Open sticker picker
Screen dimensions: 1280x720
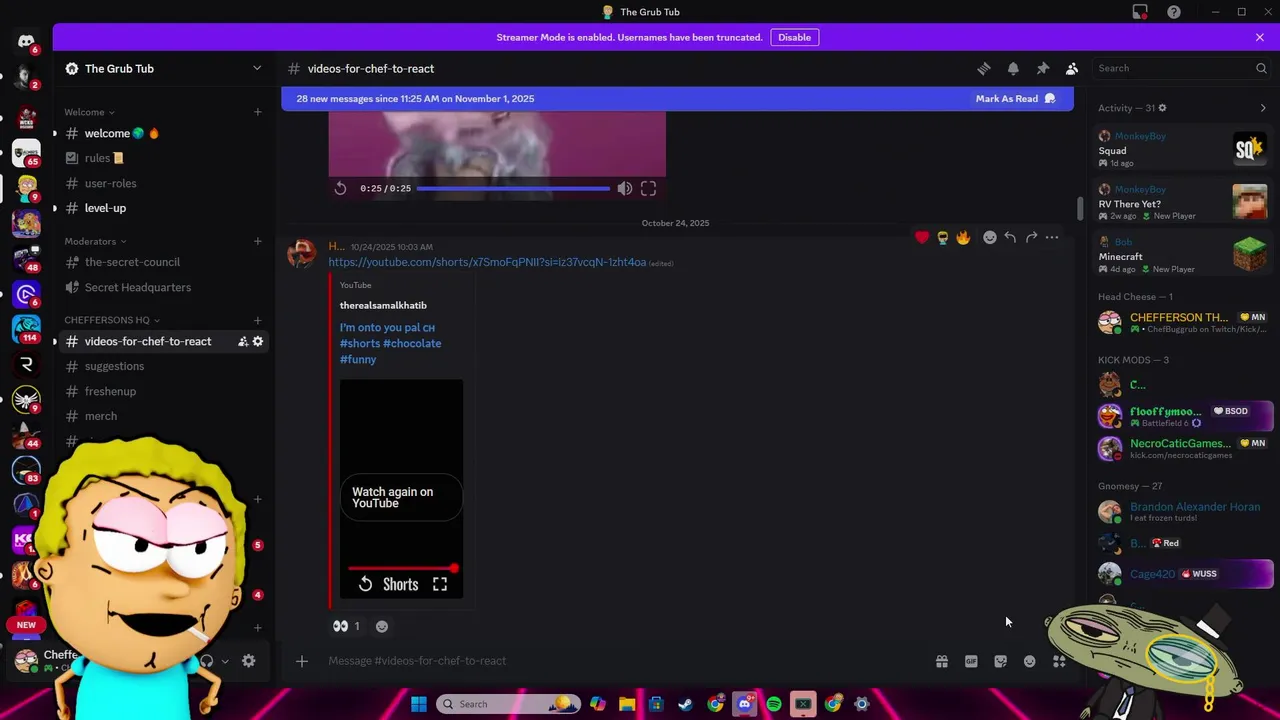pos(1000,661)
